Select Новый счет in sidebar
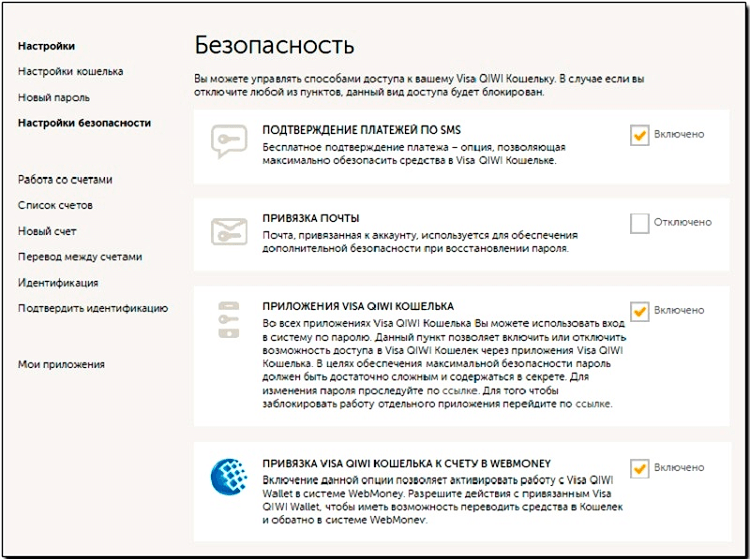Viewport: 750px width, 559px height. pyautogui.click(x=47, y=231)
